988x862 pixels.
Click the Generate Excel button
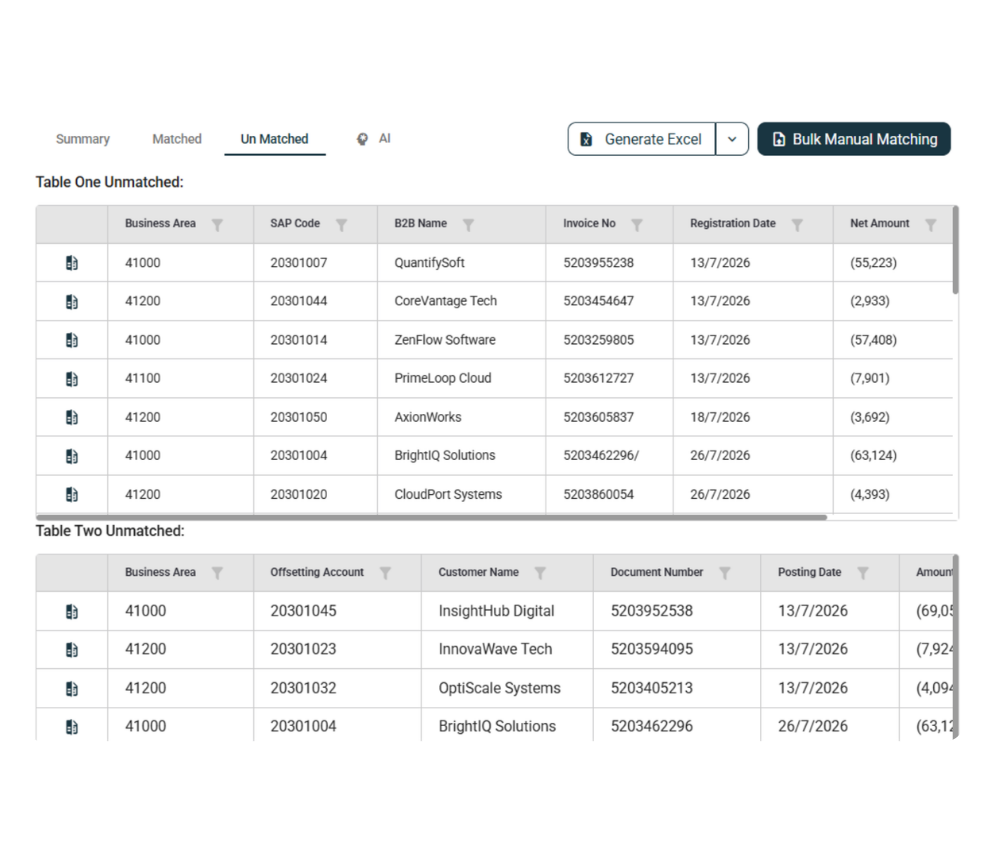(641, 139)
